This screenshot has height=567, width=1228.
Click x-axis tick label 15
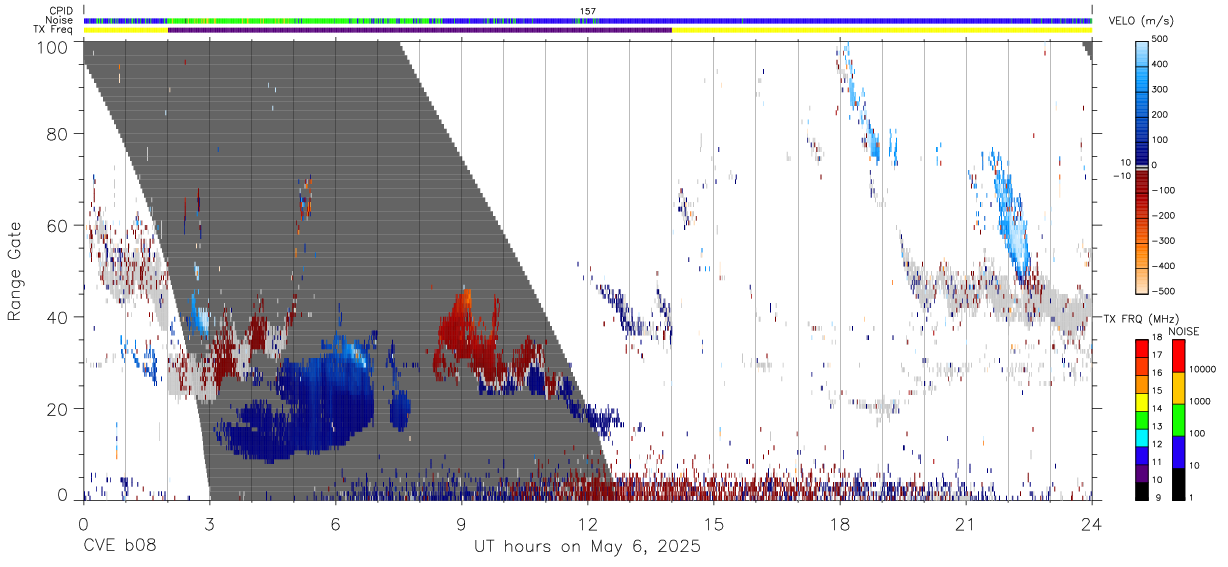(713, 524)
